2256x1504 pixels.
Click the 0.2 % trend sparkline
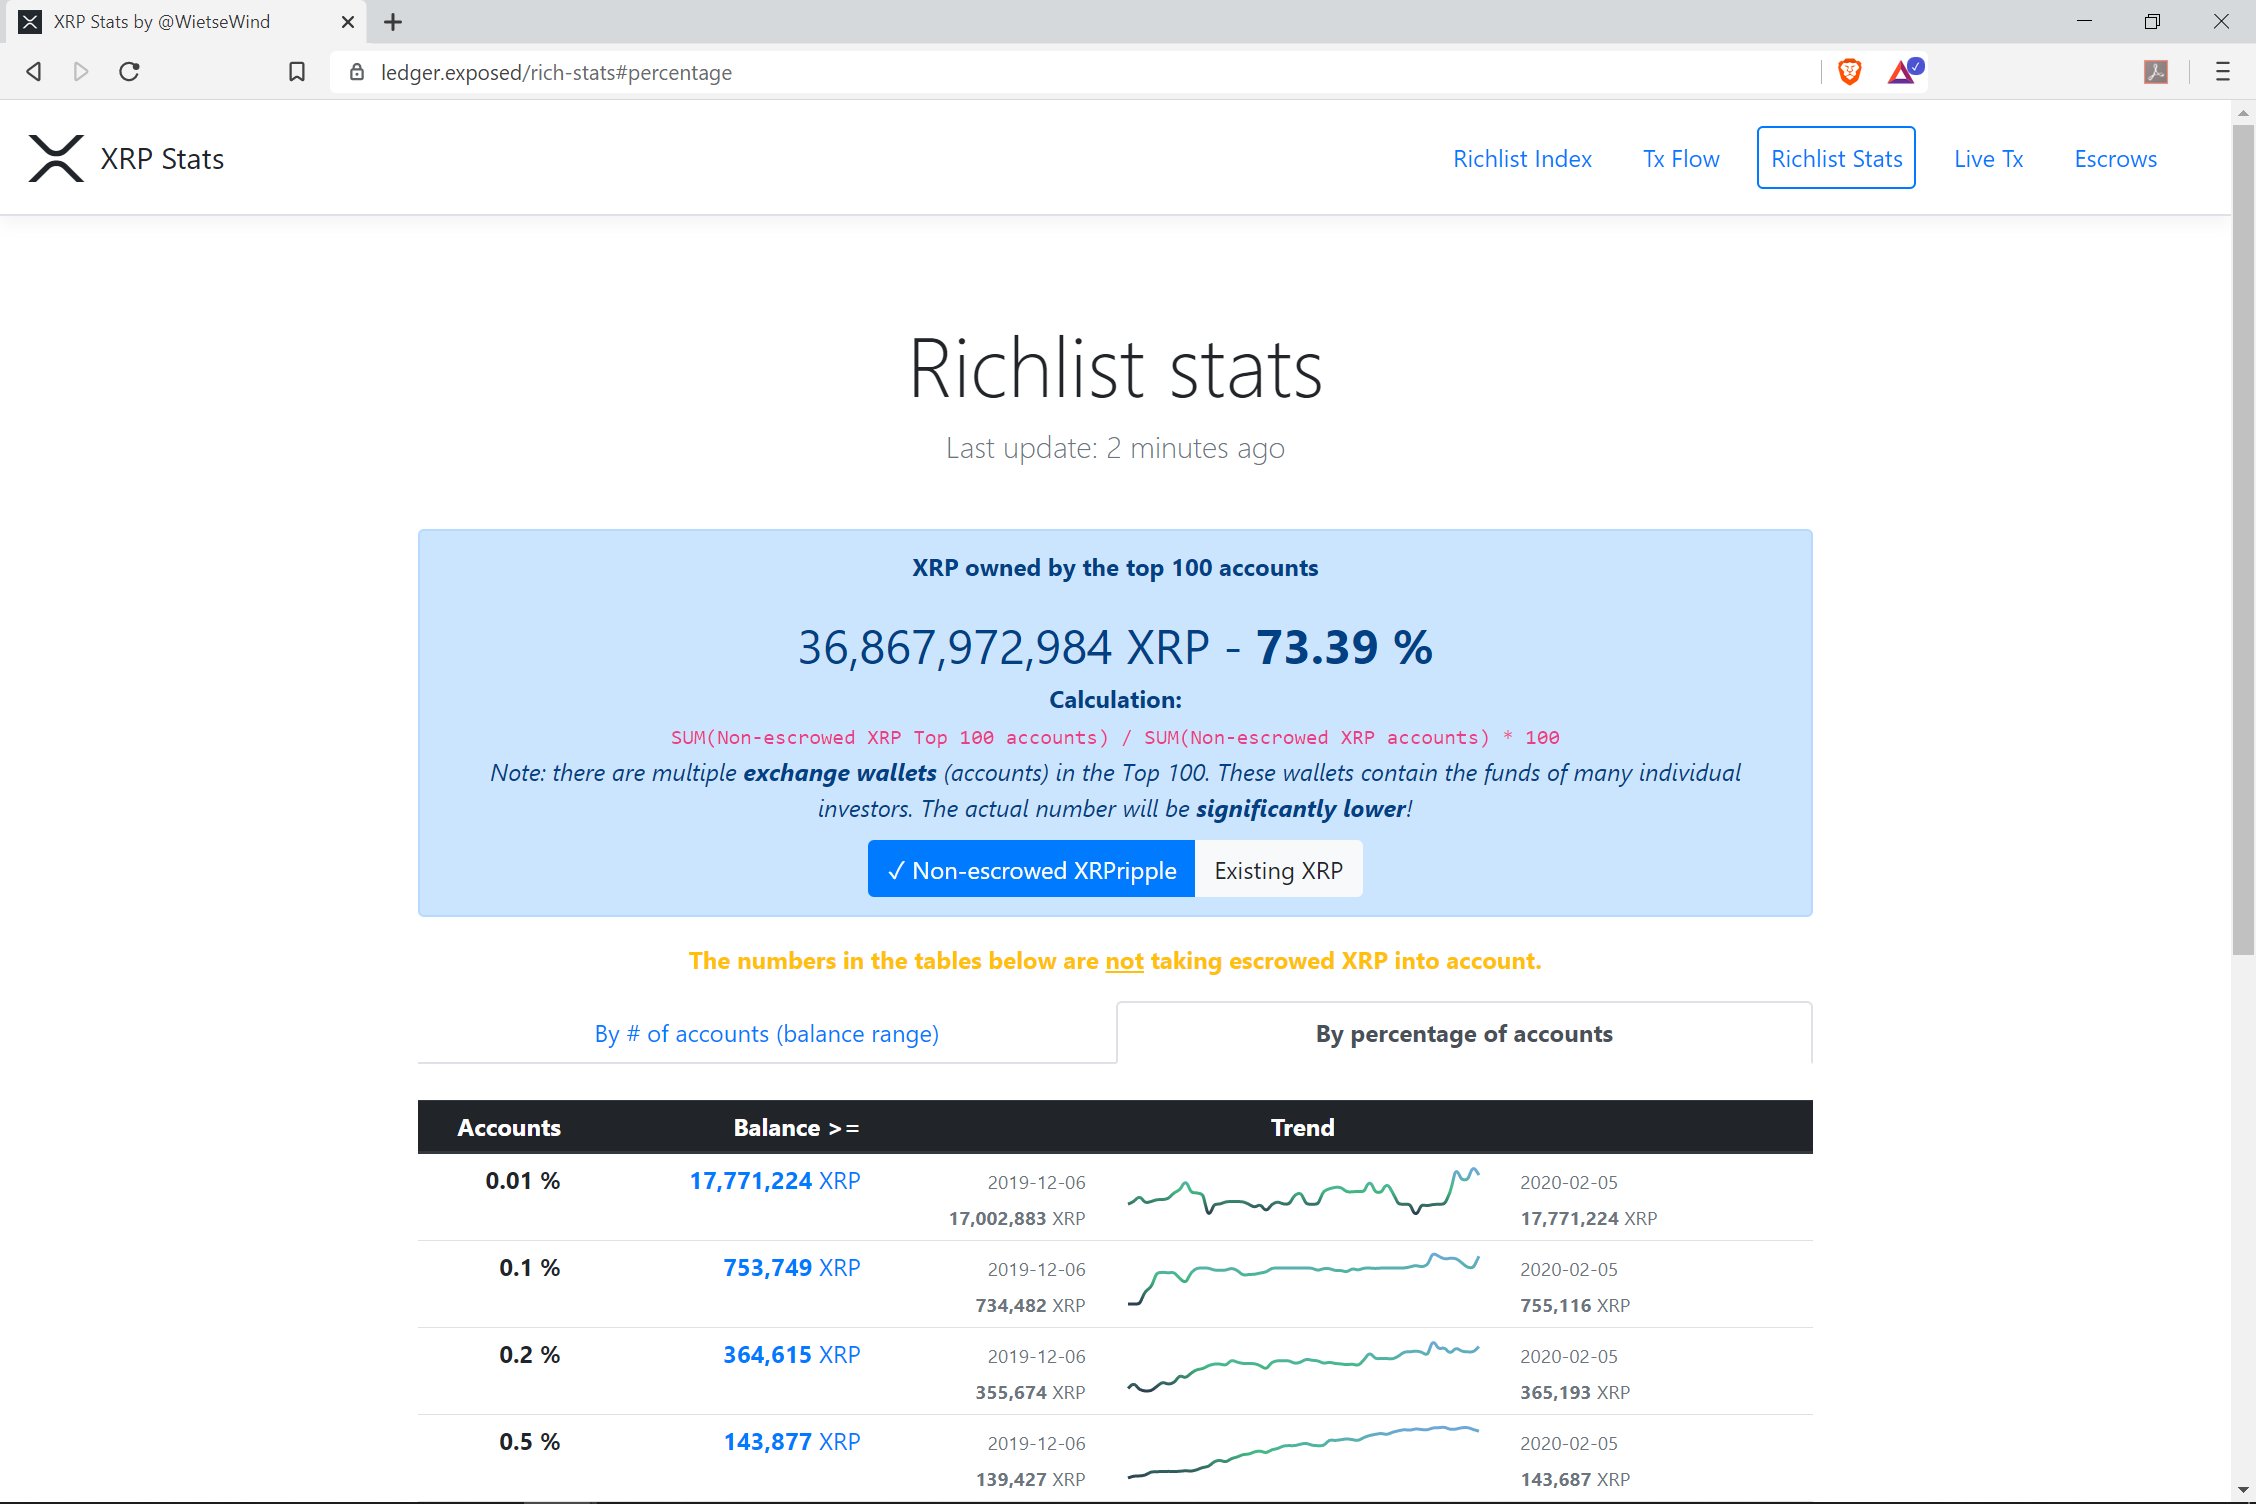click(1303, 1366)
